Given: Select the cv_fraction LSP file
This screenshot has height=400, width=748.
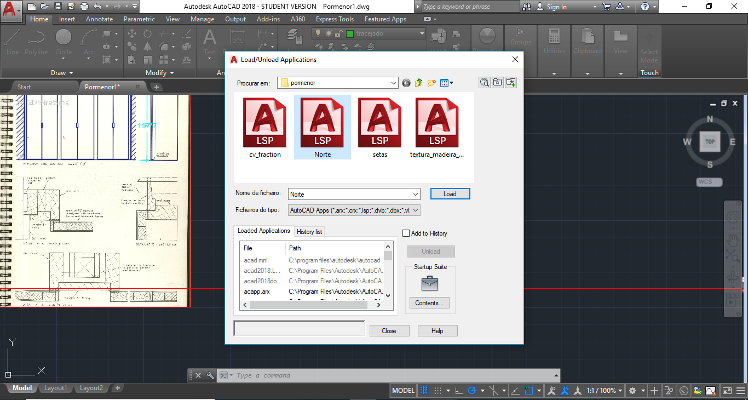Looking at the screenshot, I should (265, 128).
